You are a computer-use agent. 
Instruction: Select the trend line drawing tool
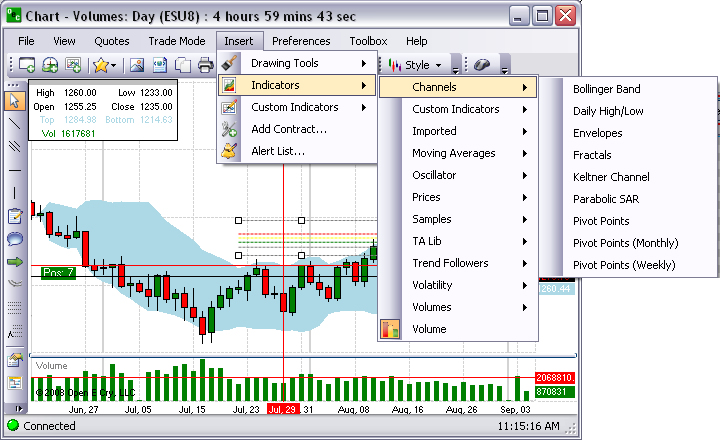coord(15,123)
